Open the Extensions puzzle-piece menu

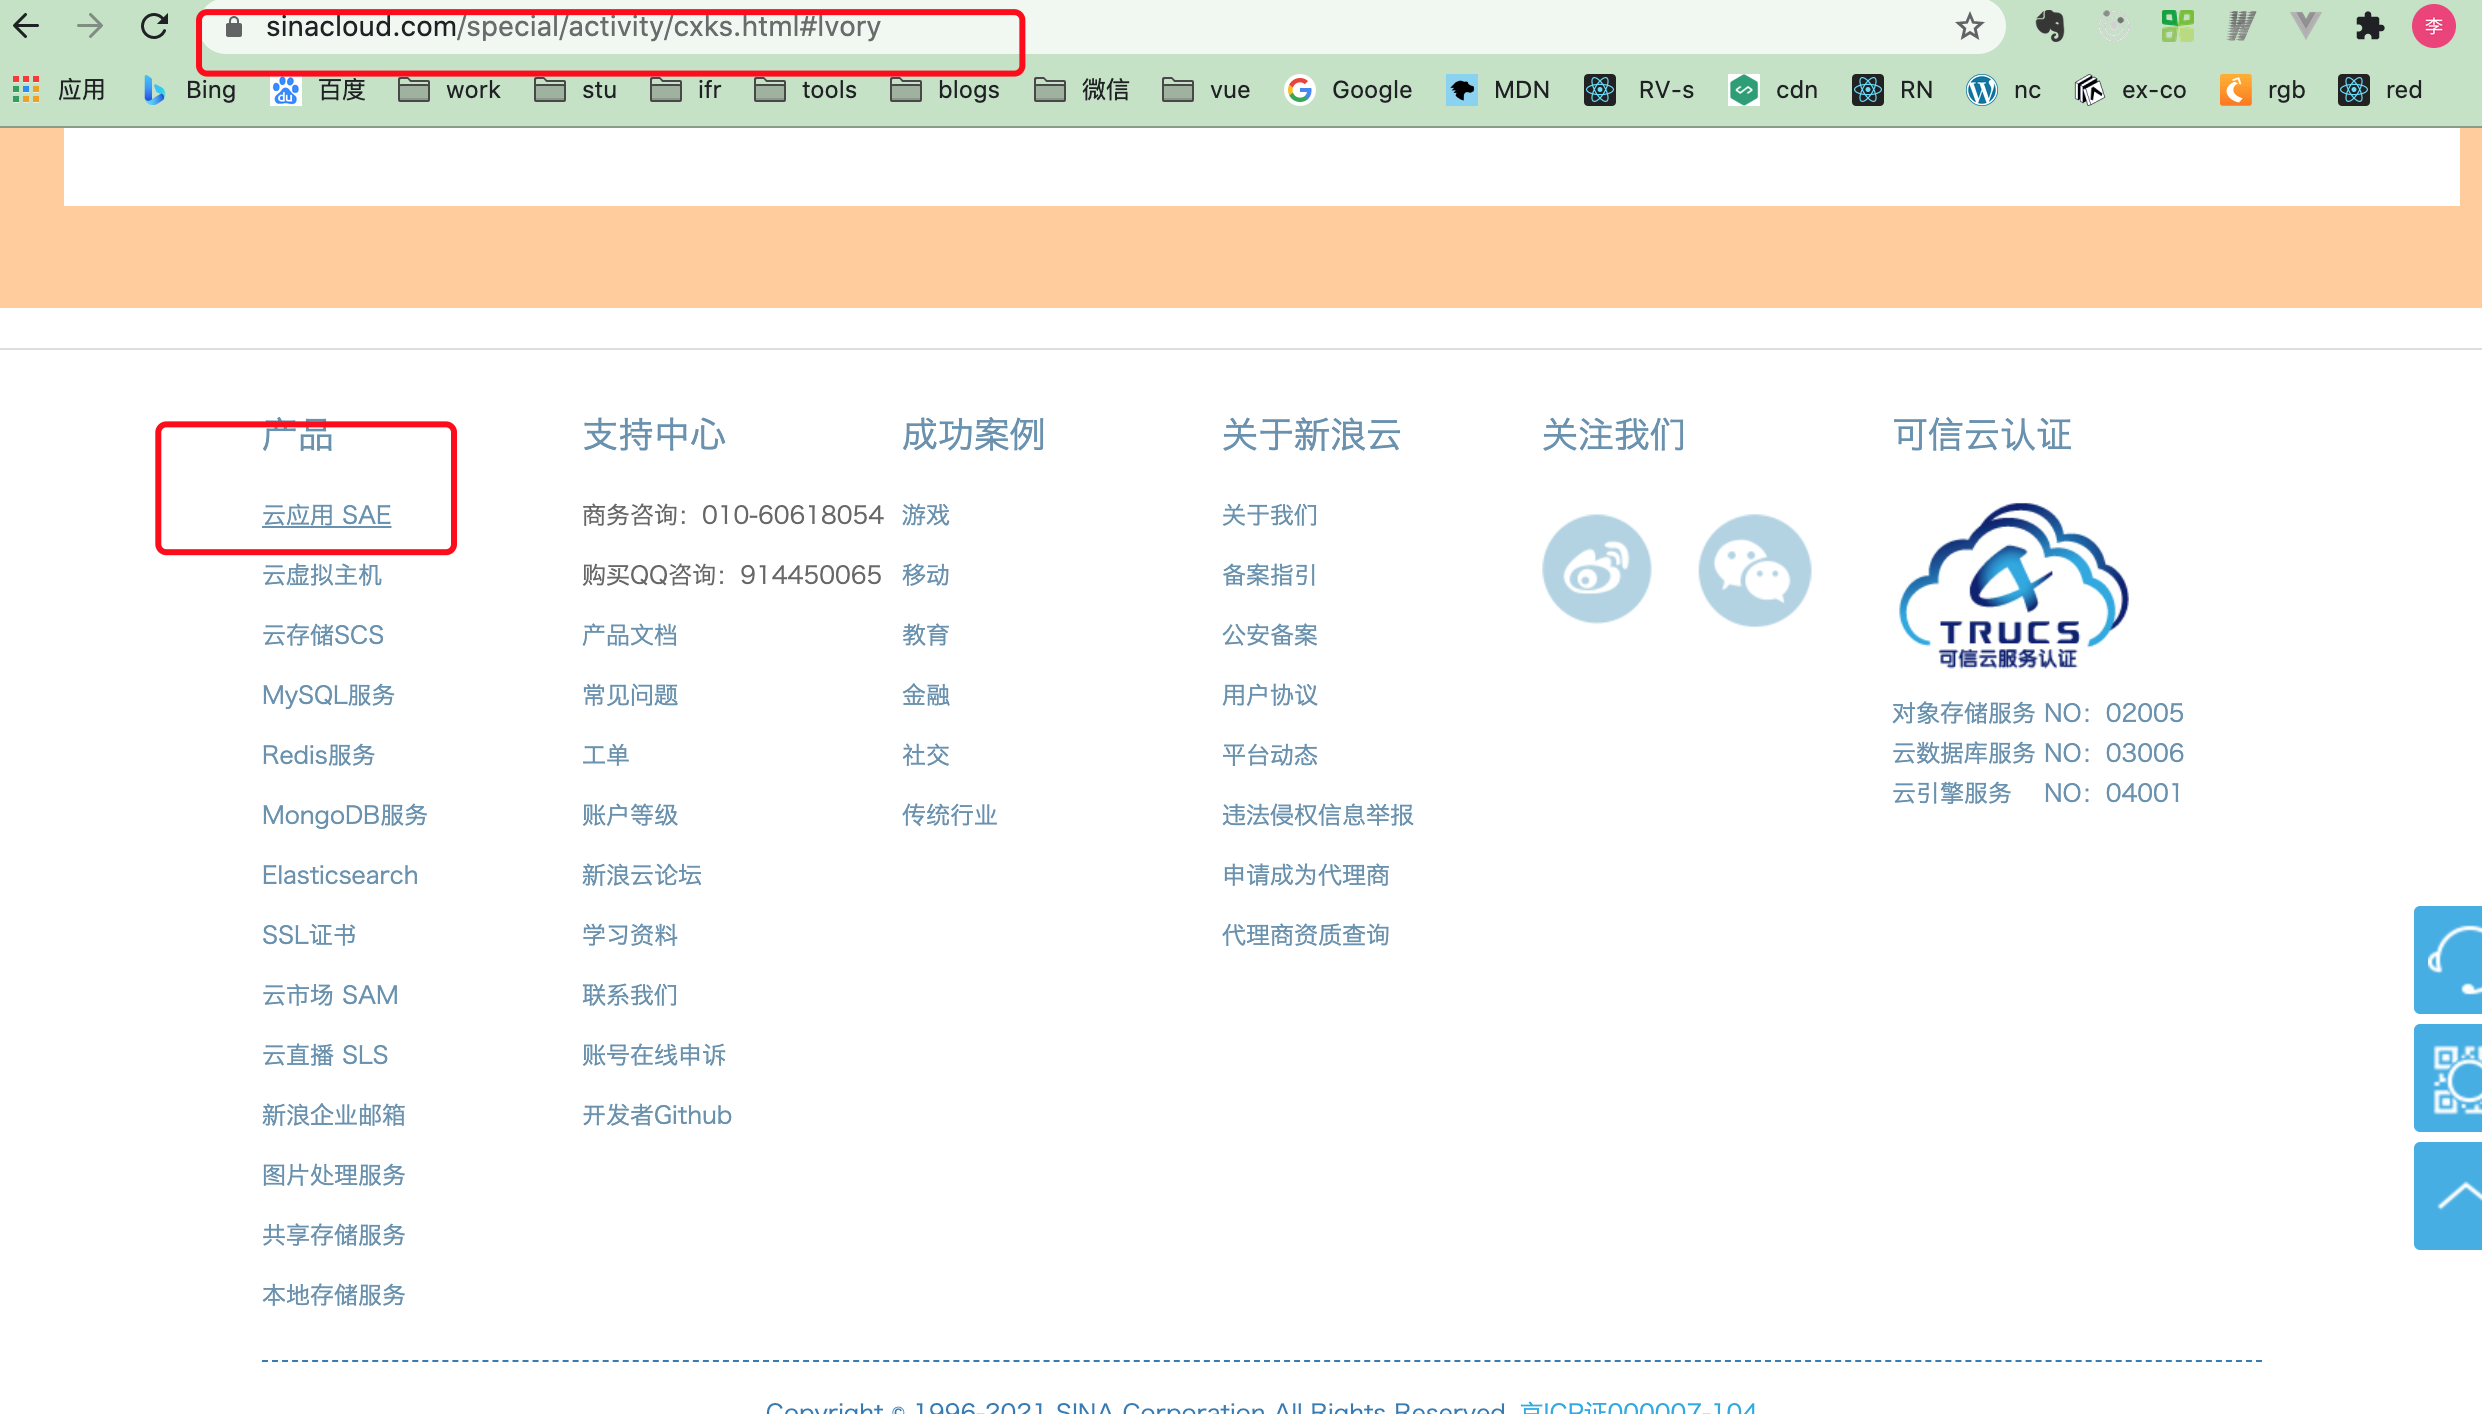click(x=2369, y=26)
